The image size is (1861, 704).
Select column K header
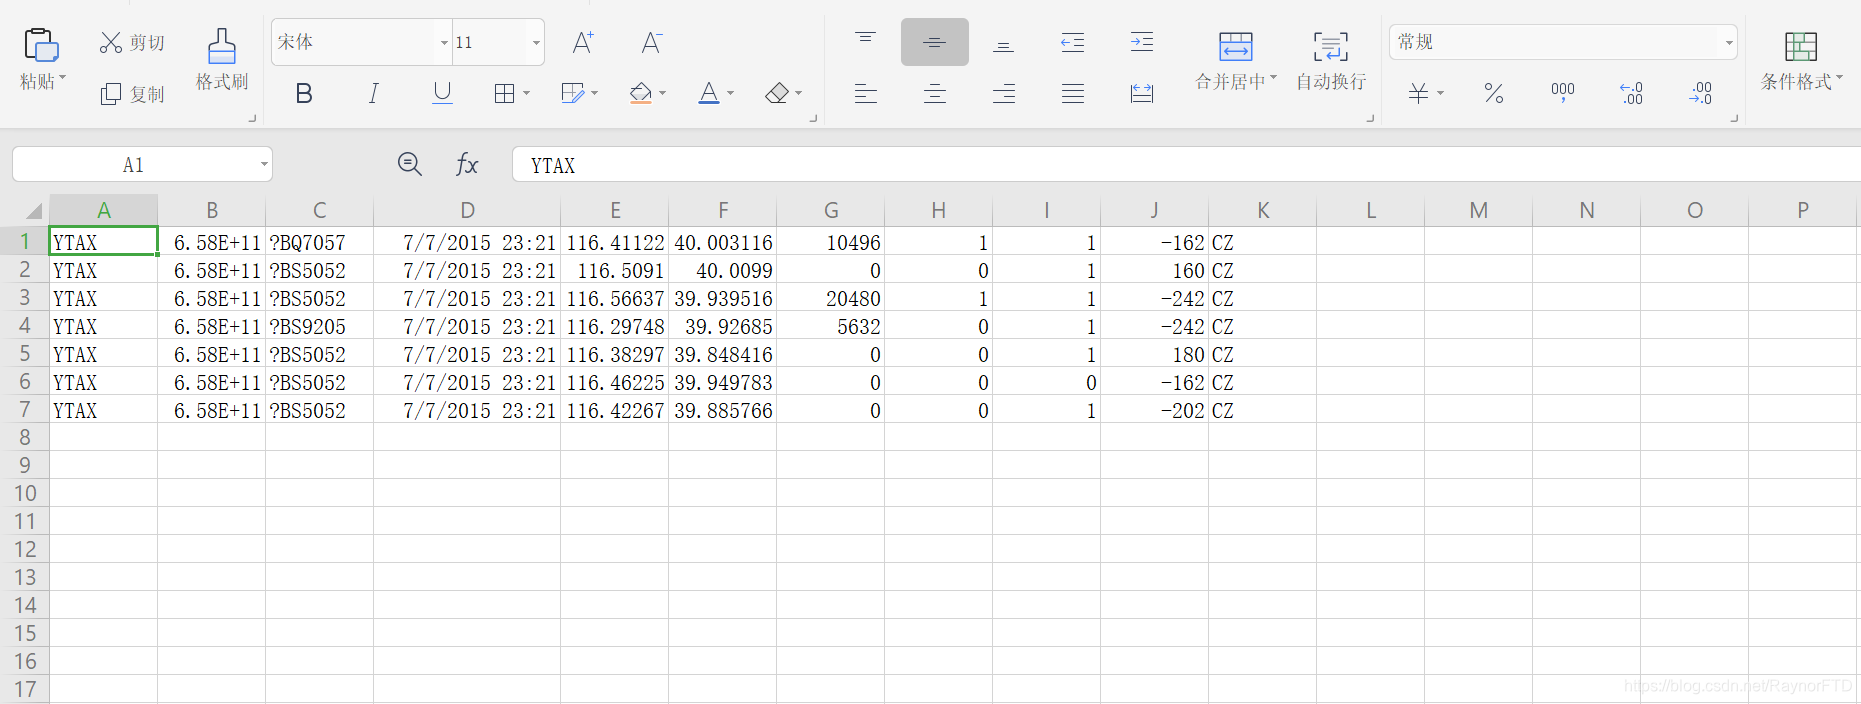point(1263,210)
